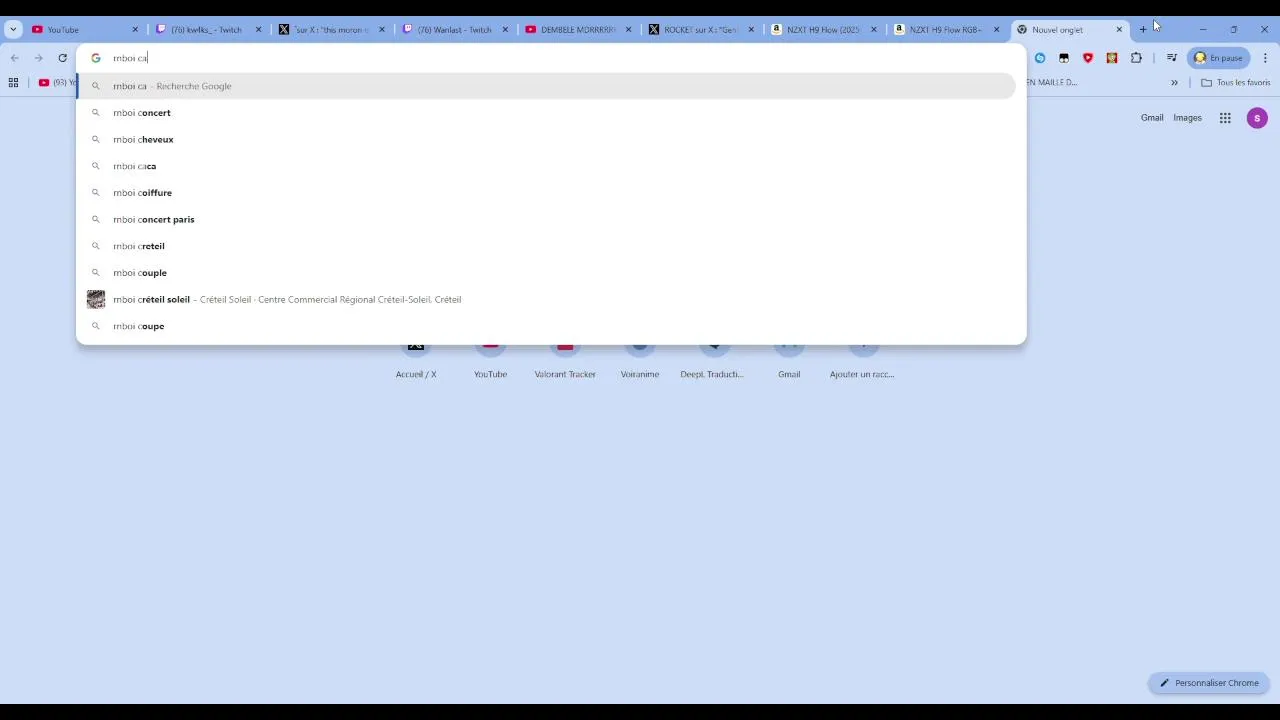
Task: Click the address bar containing 'mboi ca'
Action: click(x=551, y=58)
